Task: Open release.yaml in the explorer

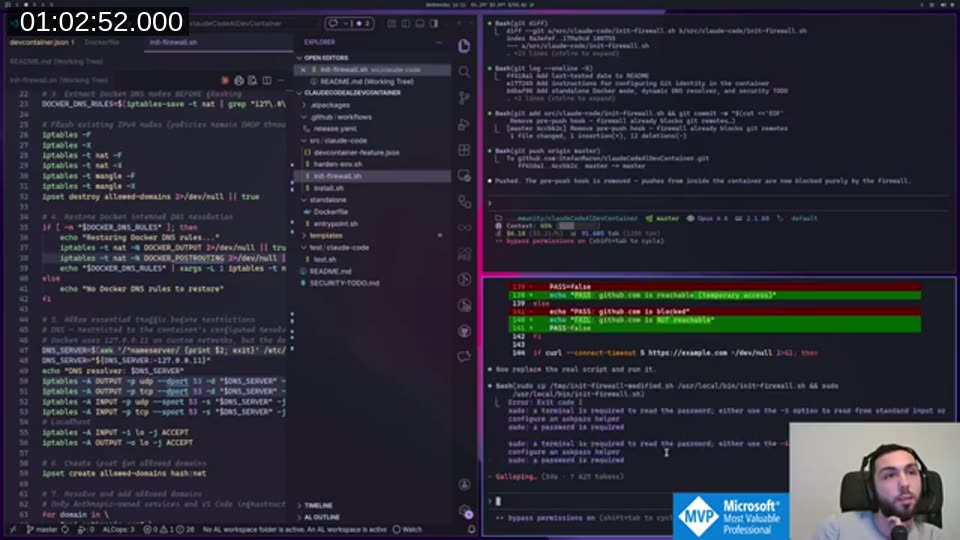Action: pyautogui.click(x=334, y=129)
